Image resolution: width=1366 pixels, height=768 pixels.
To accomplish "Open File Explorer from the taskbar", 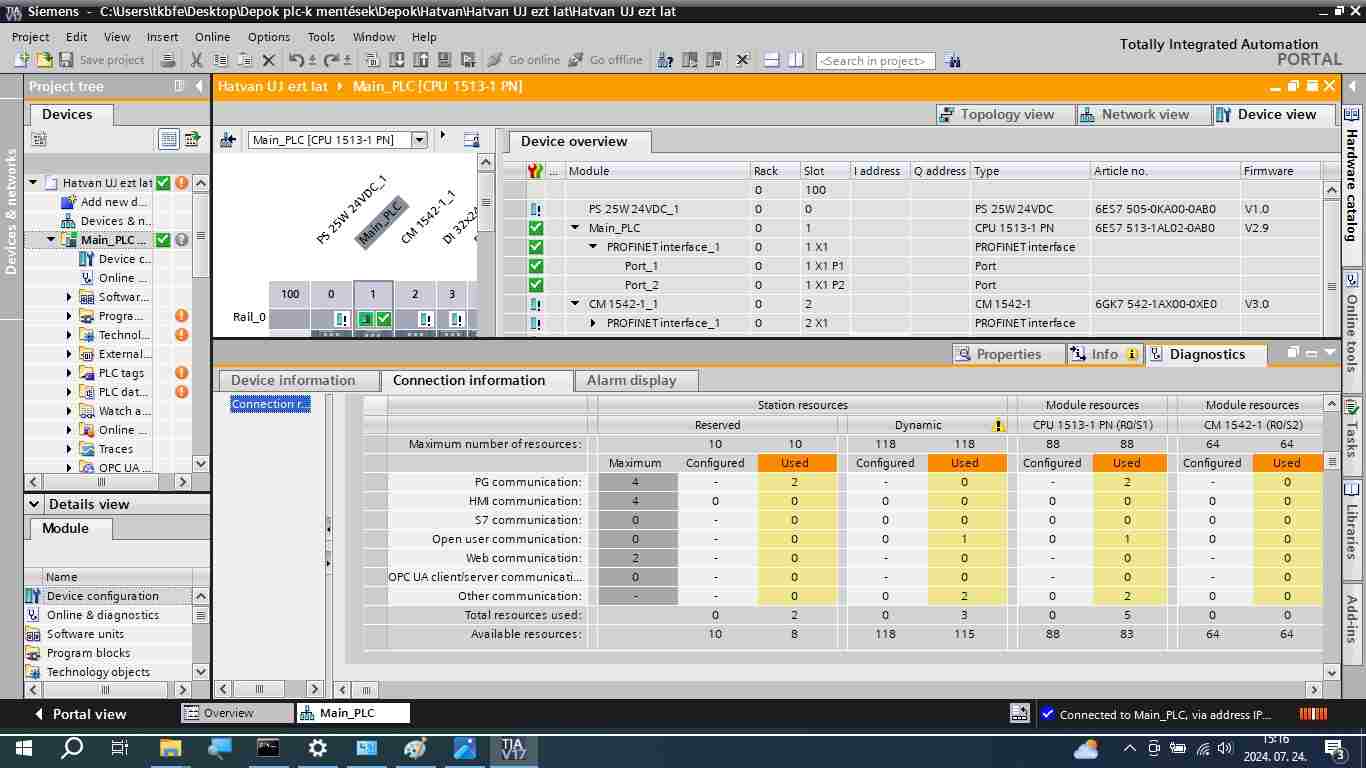I will [170, 747].
